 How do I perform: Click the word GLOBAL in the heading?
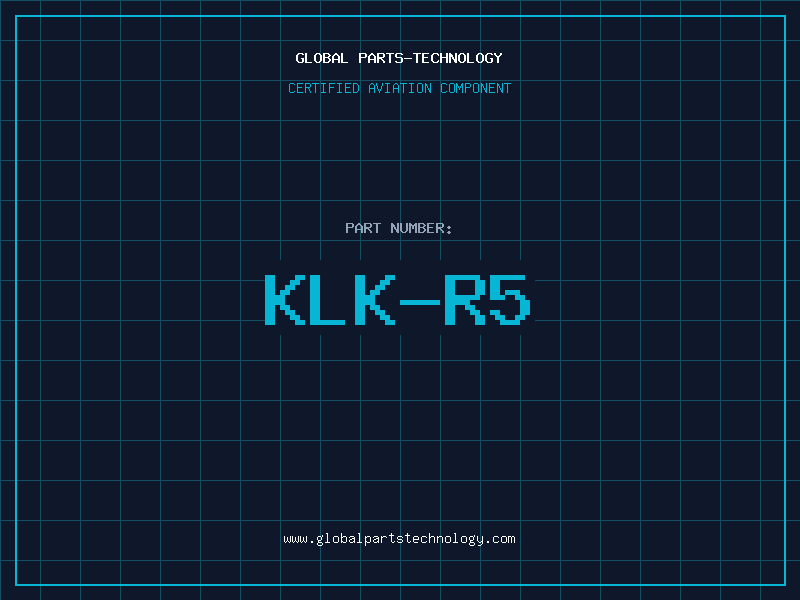(x=322, y=58)
